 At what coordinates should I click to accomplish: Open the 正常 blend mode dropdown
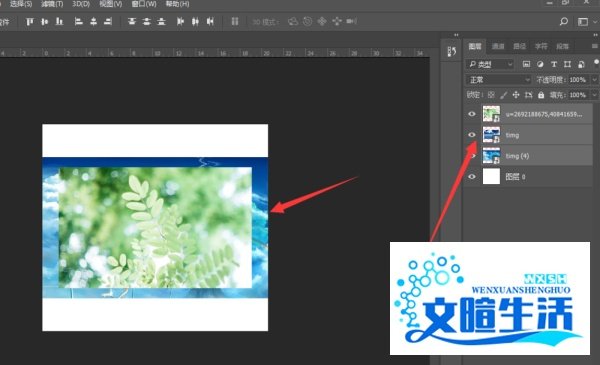coord(498,80)
